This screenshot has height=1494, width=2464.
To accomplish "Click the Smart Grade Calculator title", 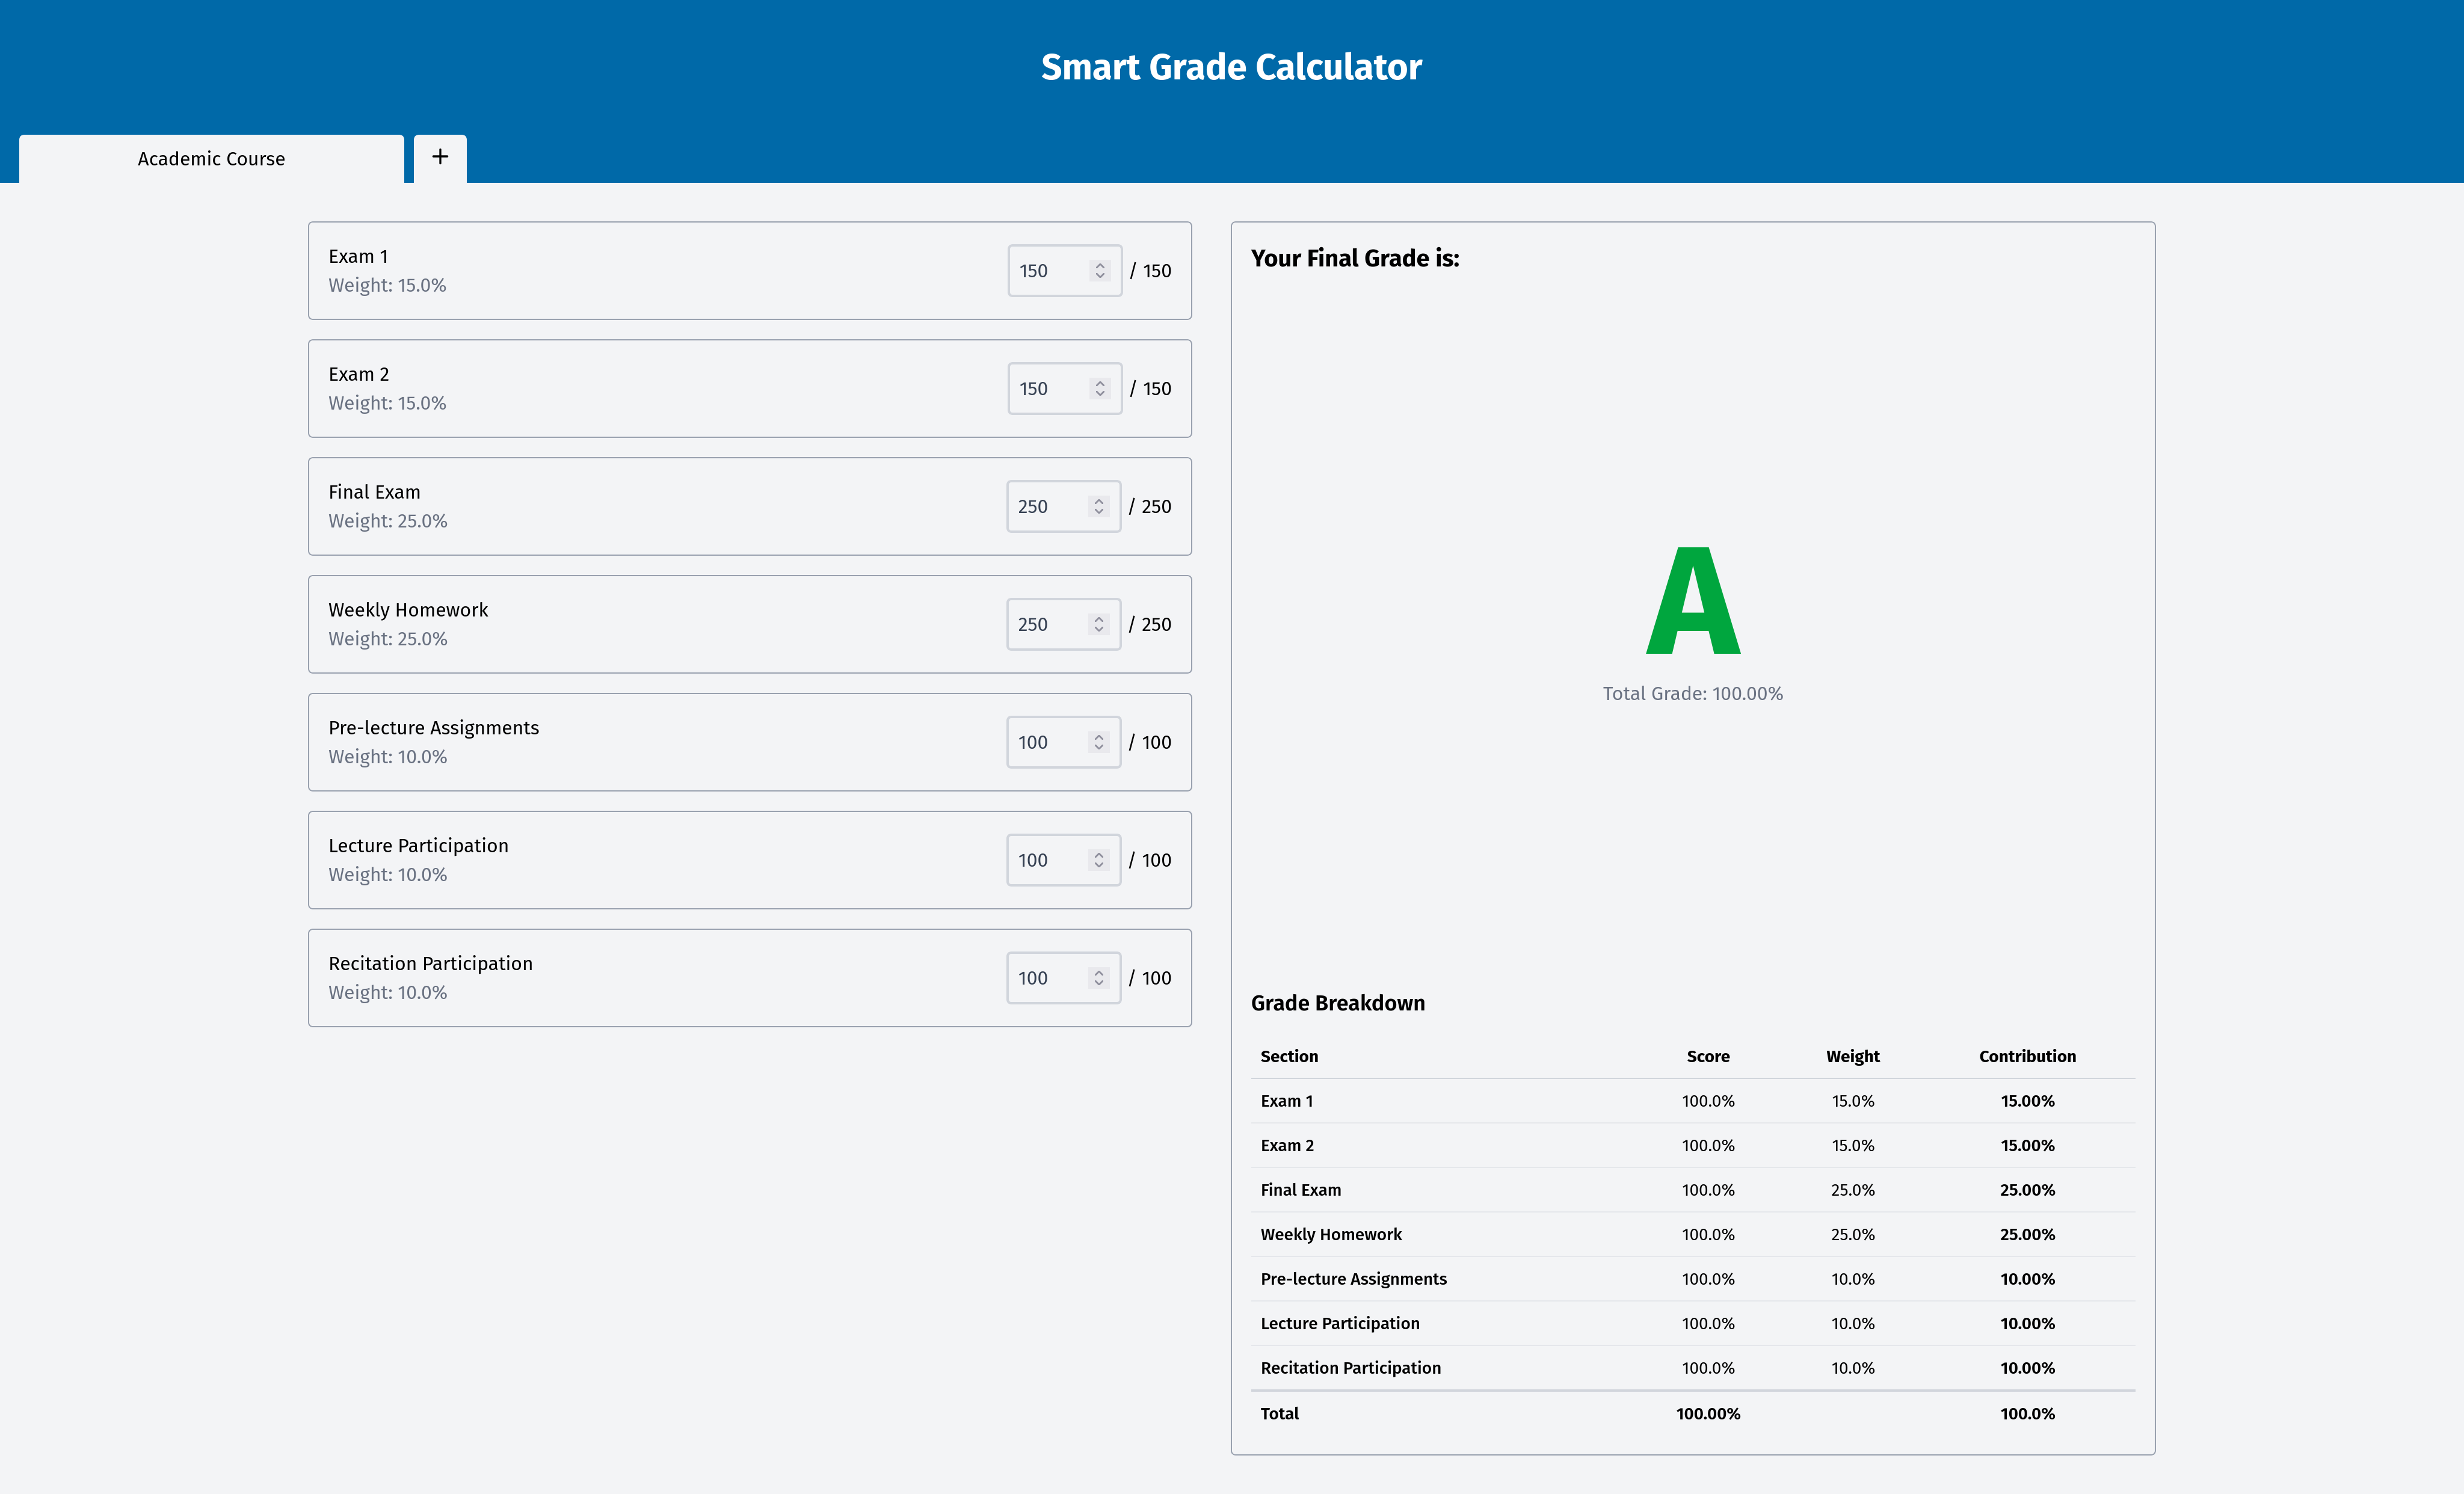I will tap(1231, 67).
